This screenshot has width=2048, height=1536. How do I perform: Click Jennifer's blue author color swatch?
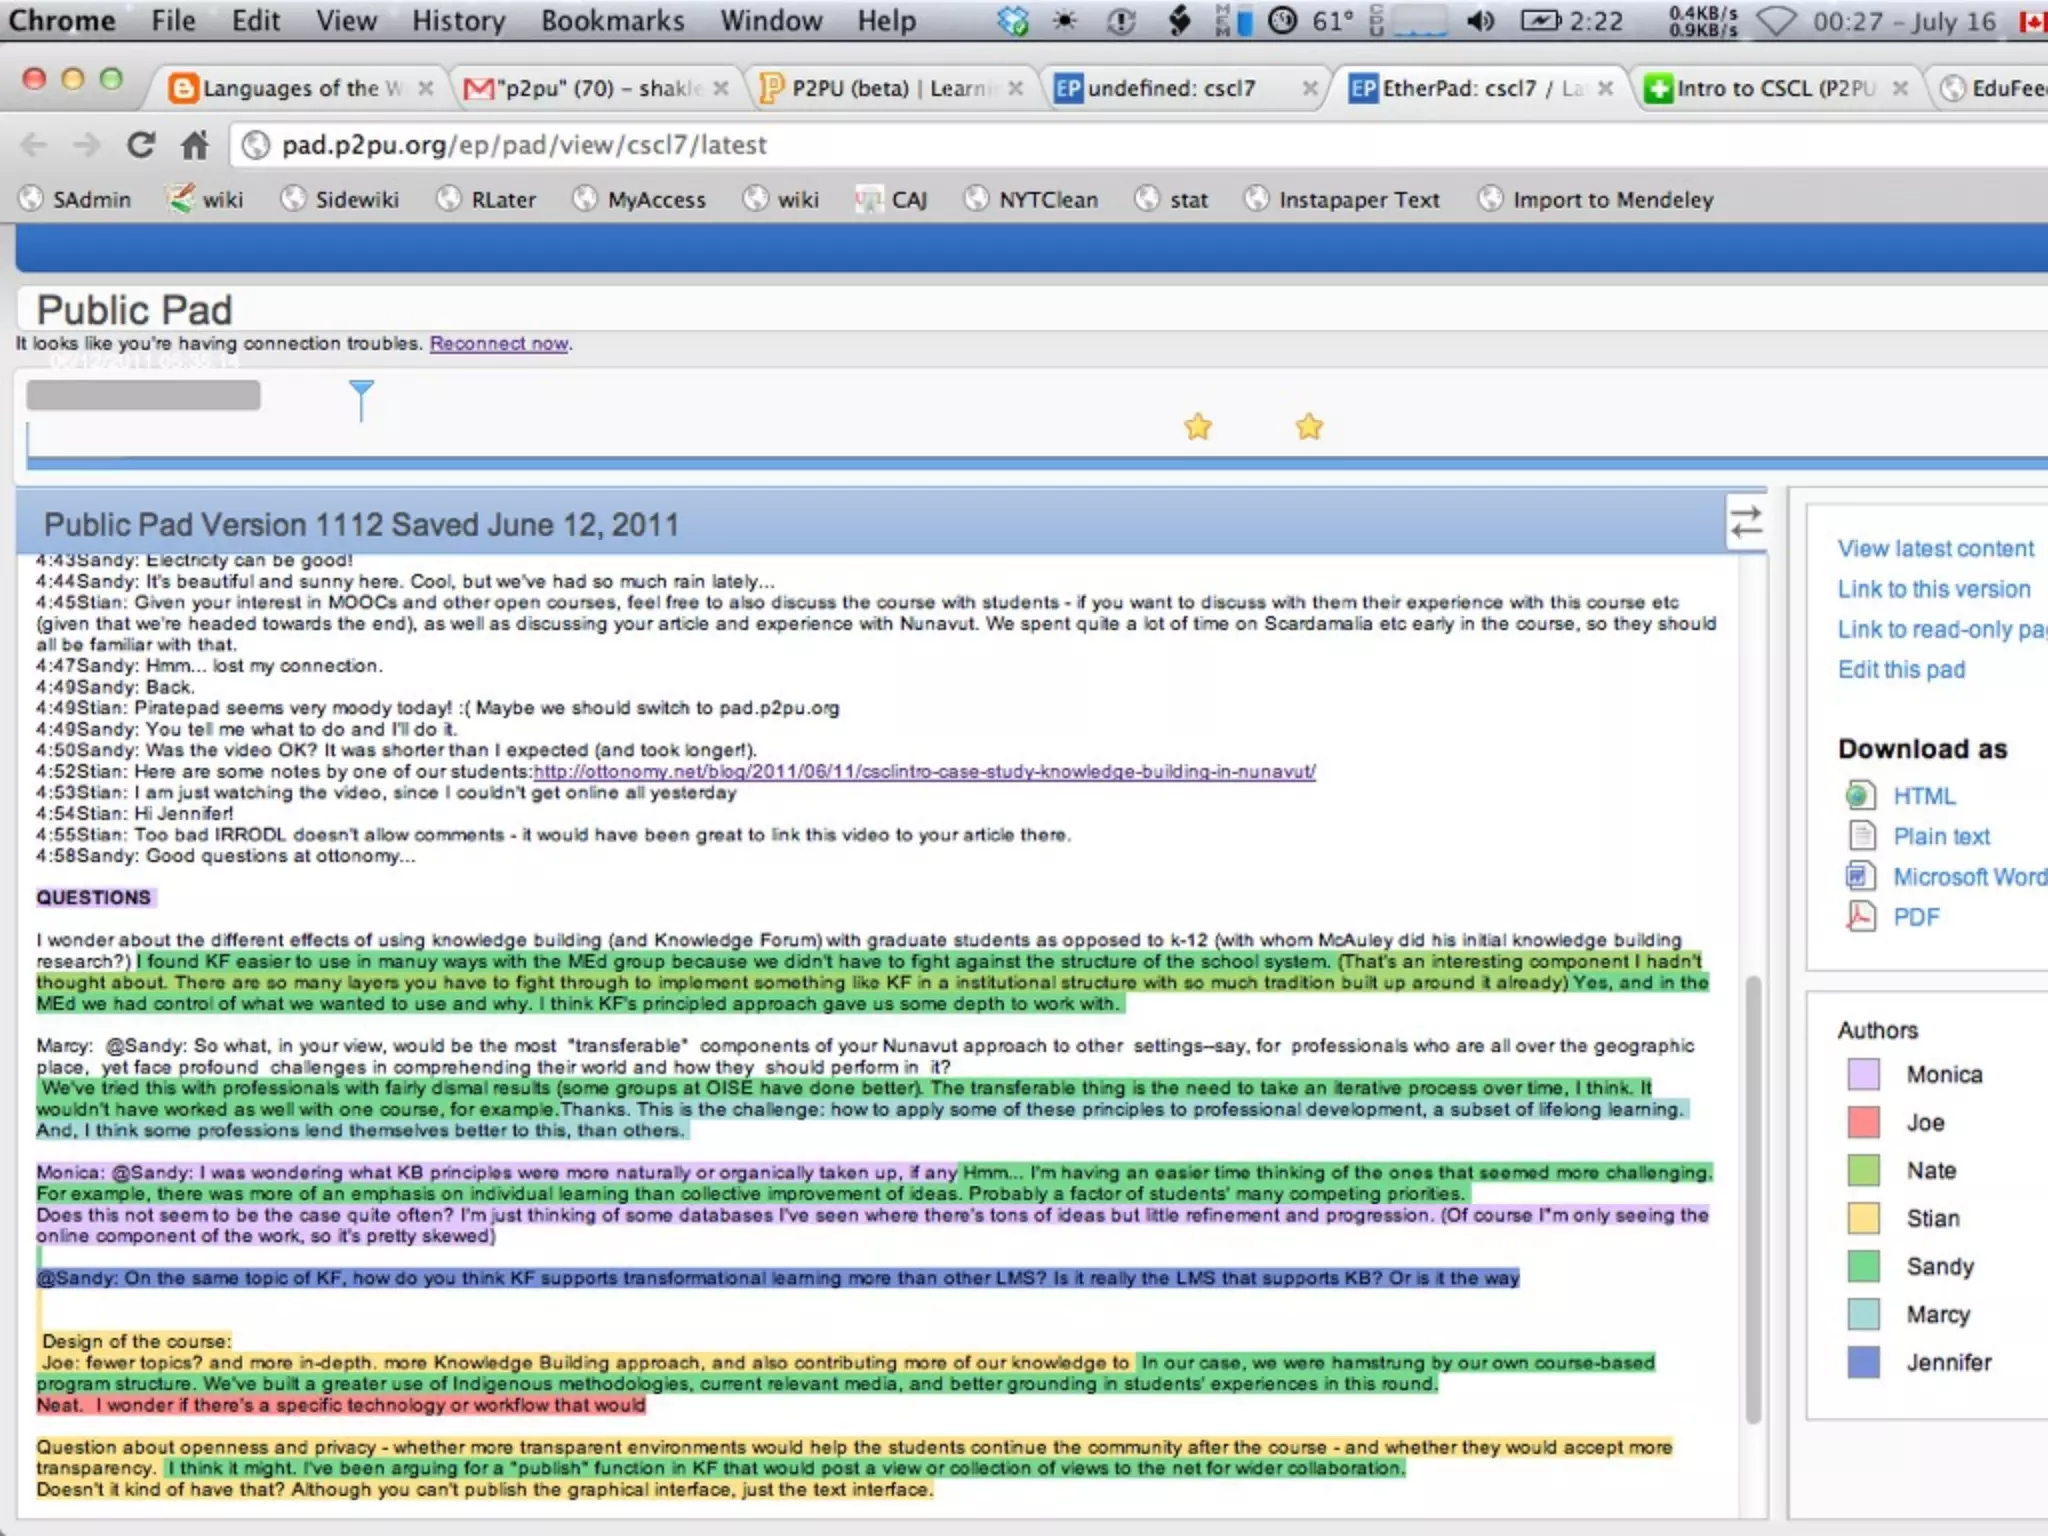(x=1863, y=1362)
